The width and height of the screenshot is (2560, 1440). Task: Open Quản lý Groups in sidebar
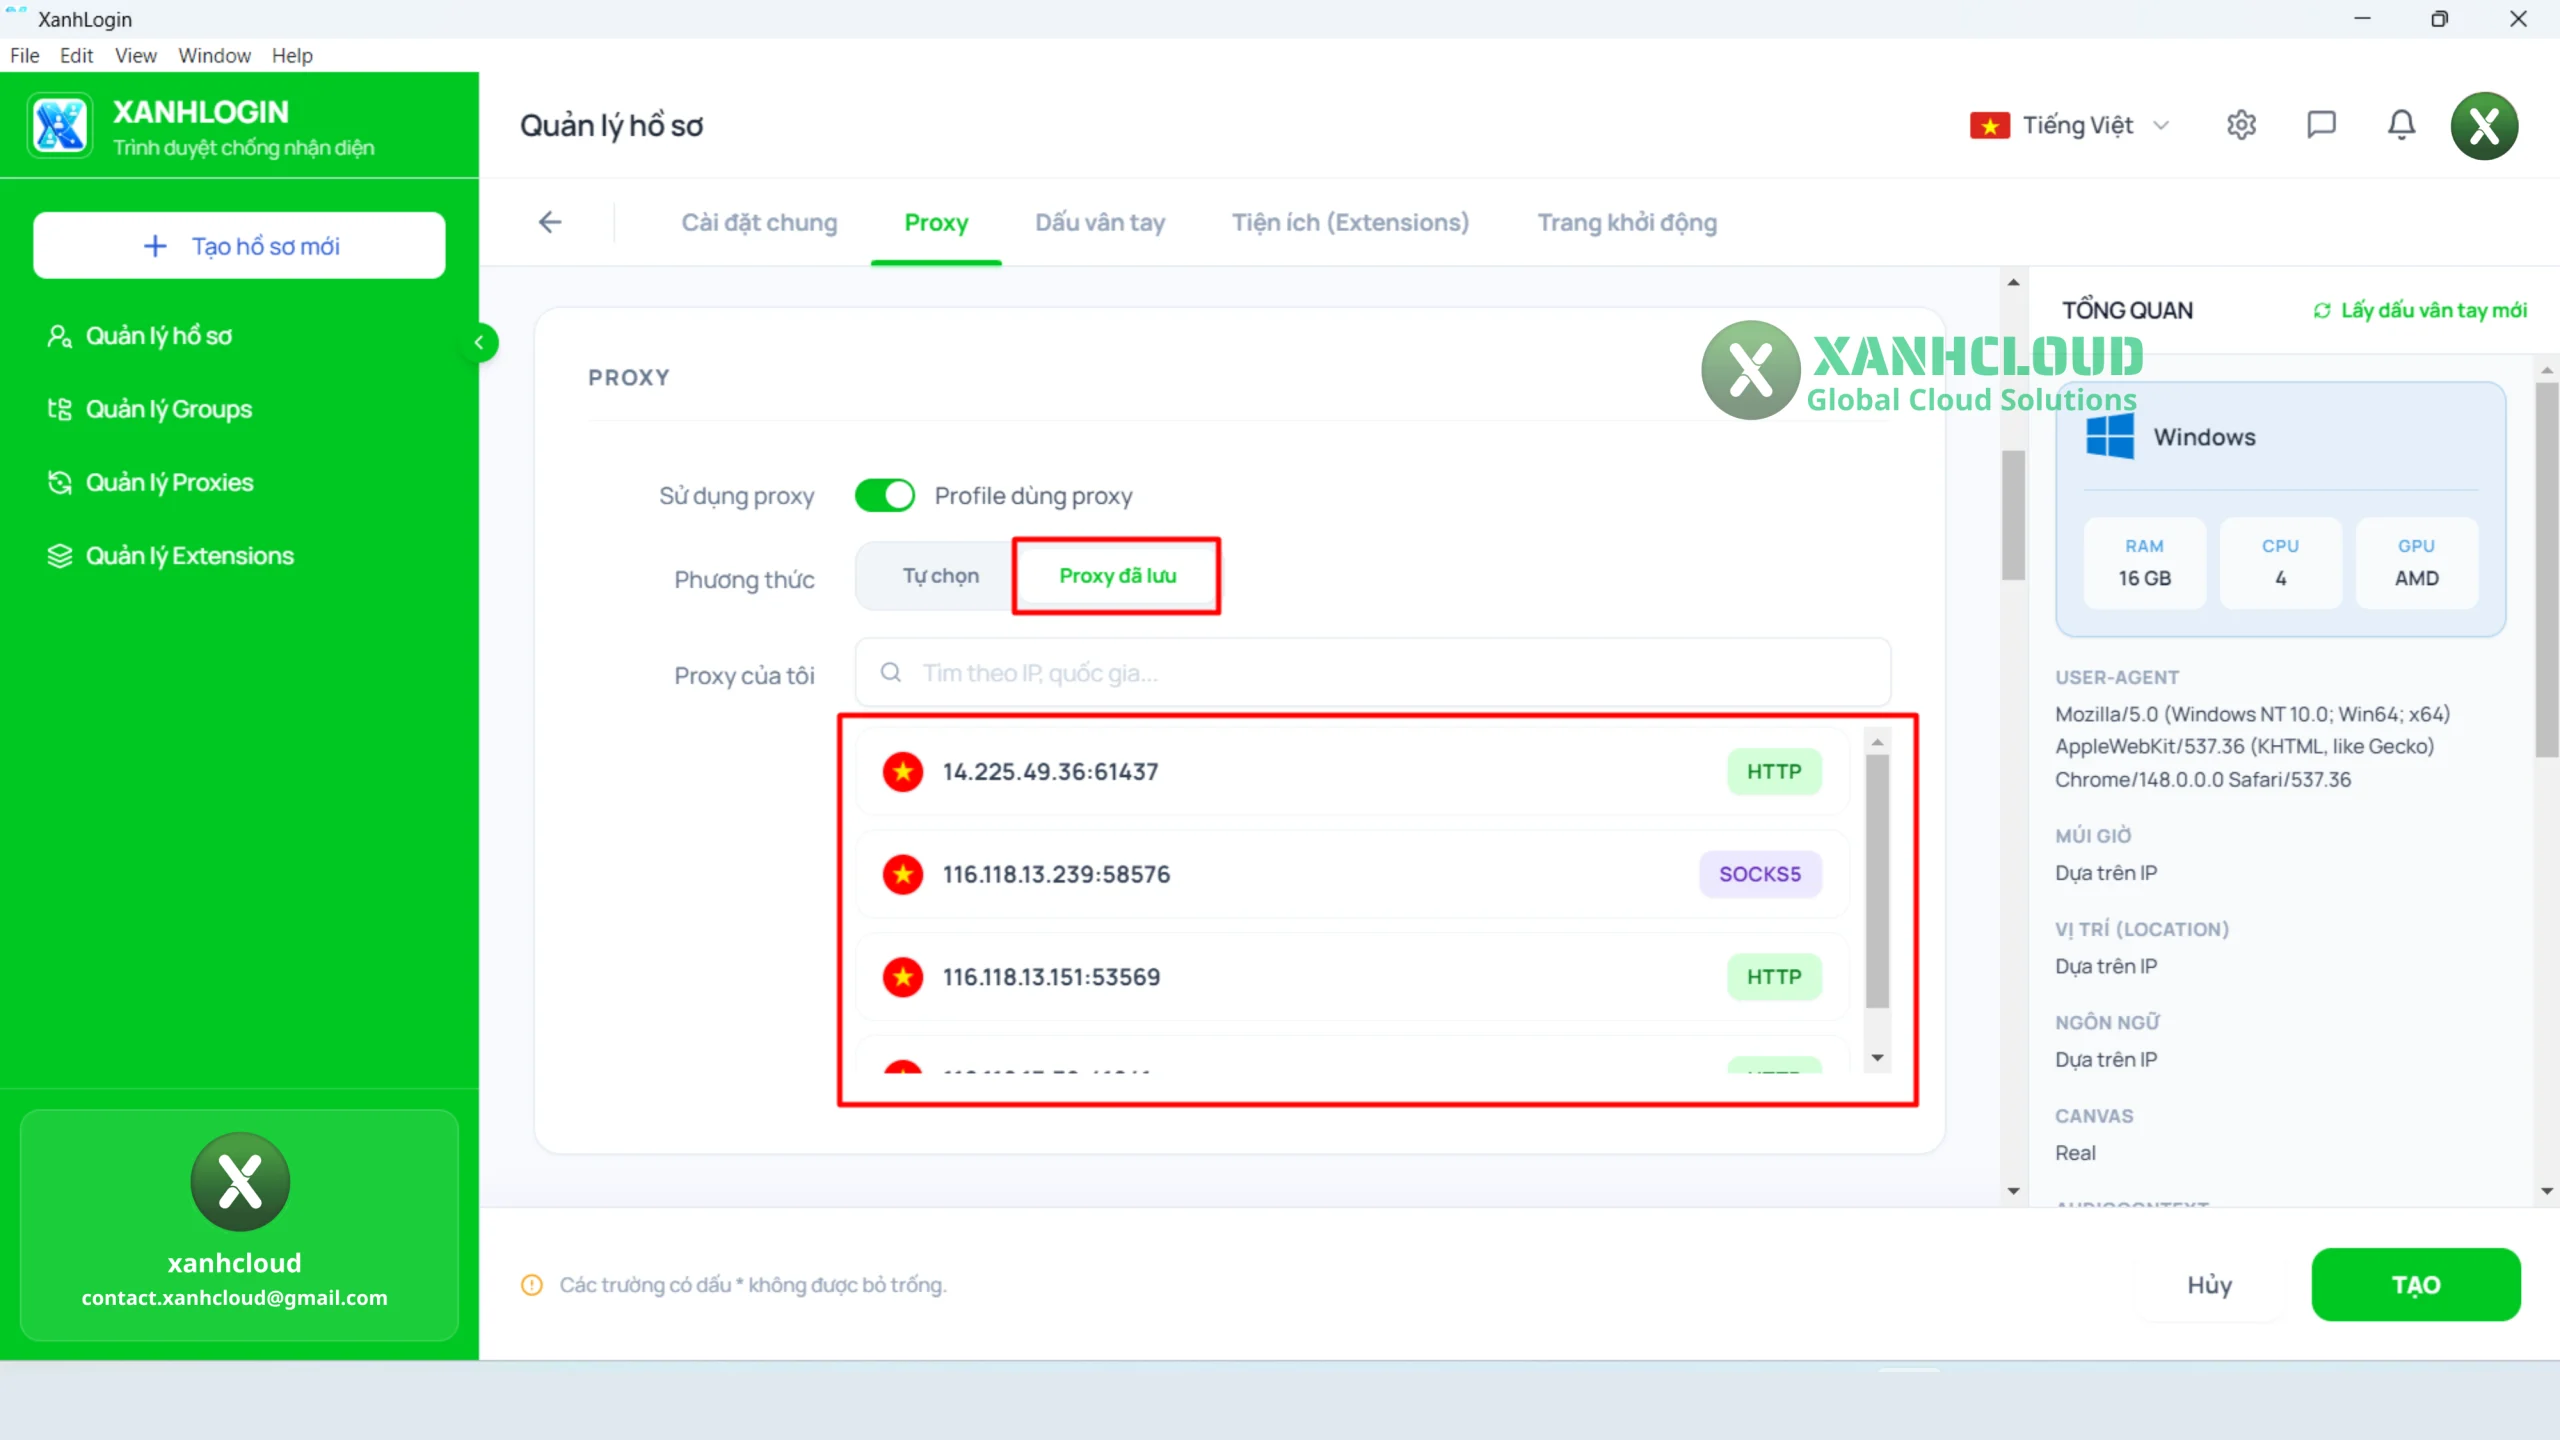click(x=168, y=409)
